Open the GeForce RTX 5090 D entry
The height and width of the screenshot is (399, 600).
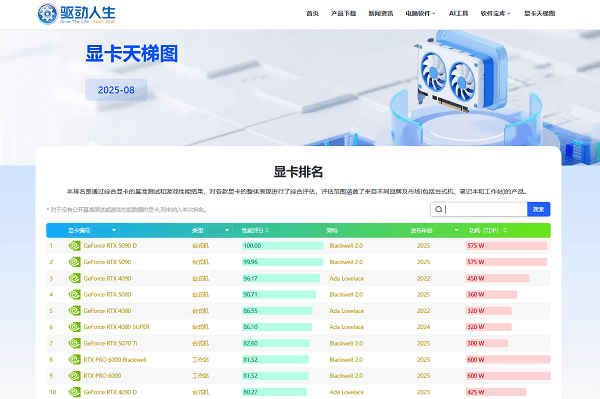110,246
